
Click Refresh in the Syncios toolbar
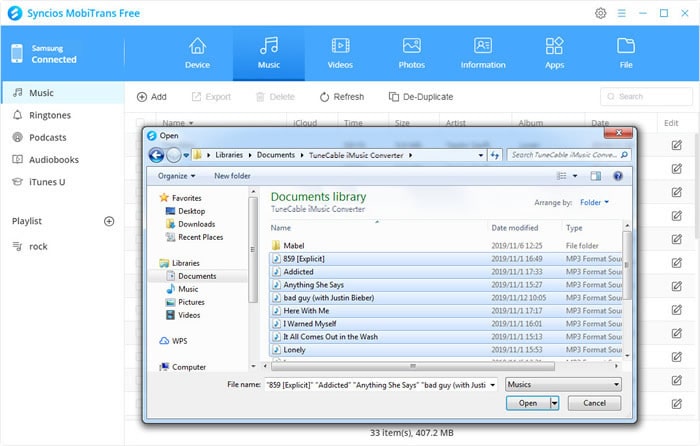(342, 97)
